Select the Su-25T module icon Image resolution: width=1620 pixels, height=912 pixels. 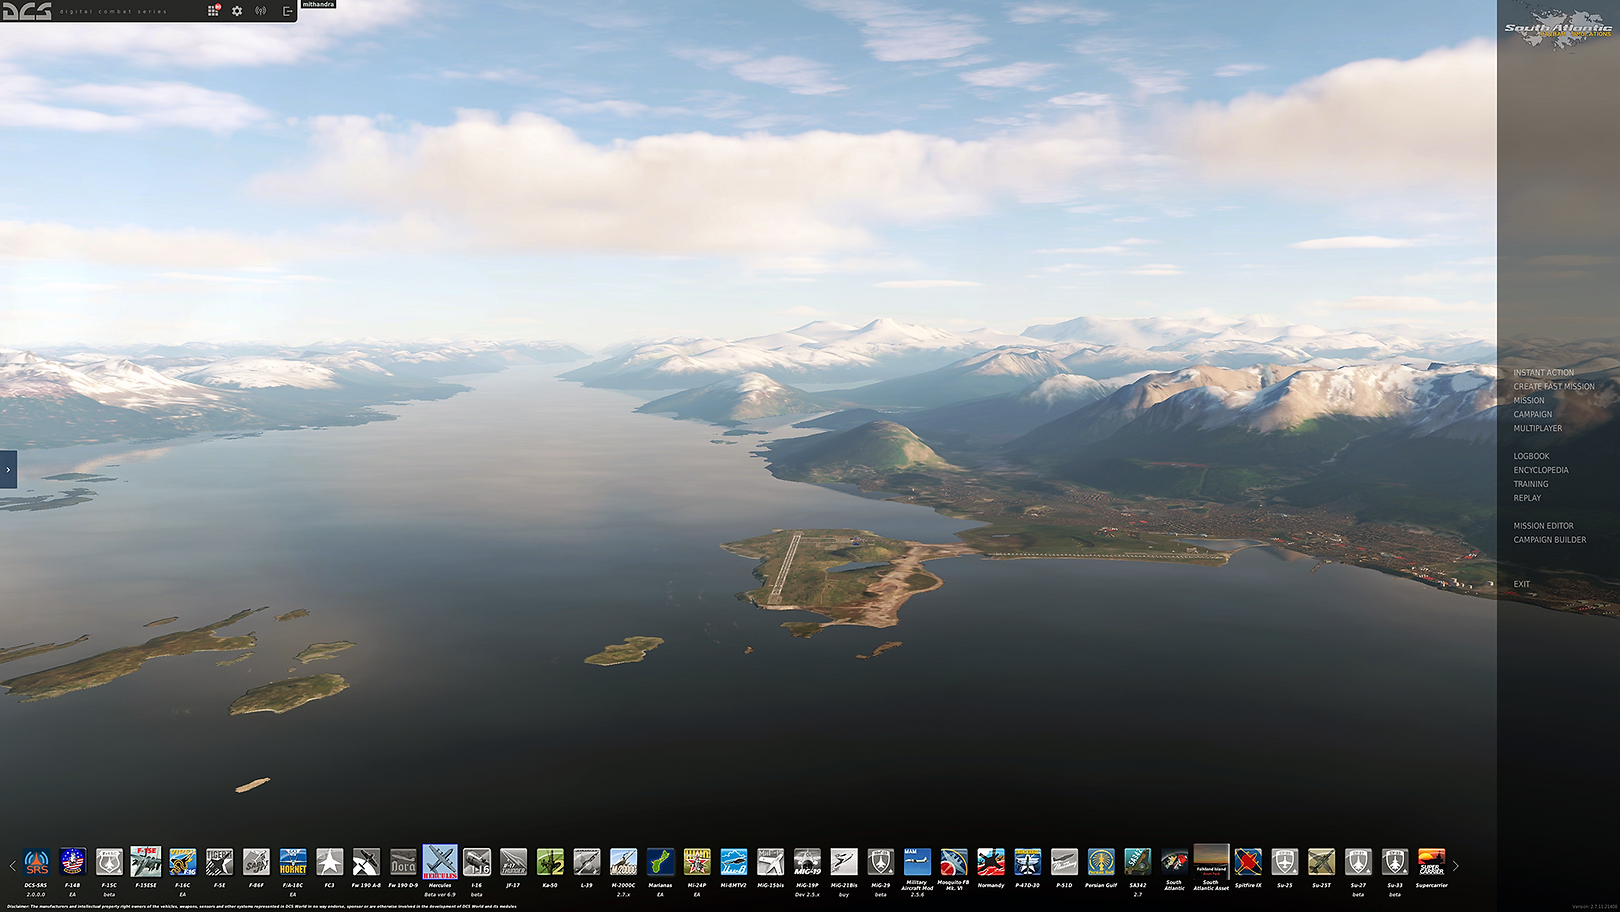1321,862
